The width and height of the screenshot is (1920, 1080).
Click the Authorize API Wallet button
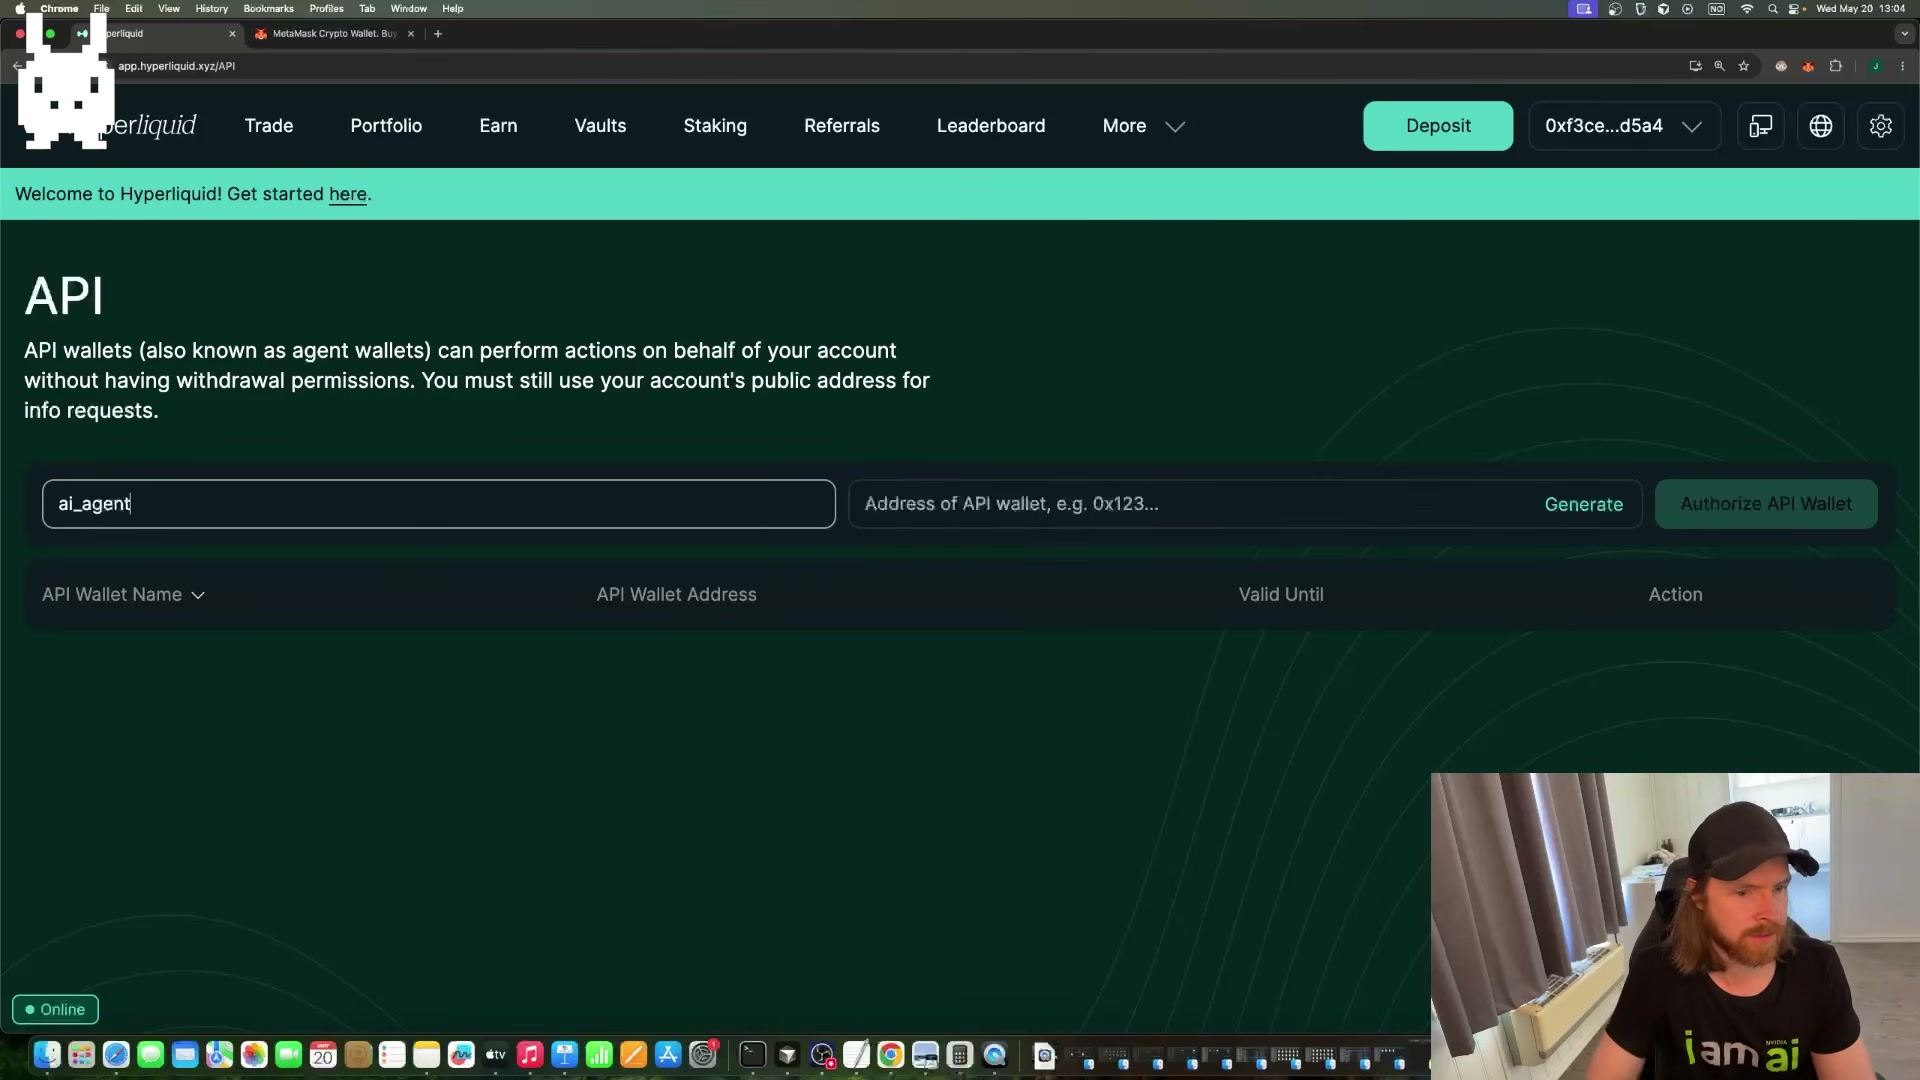point(1766,504)
